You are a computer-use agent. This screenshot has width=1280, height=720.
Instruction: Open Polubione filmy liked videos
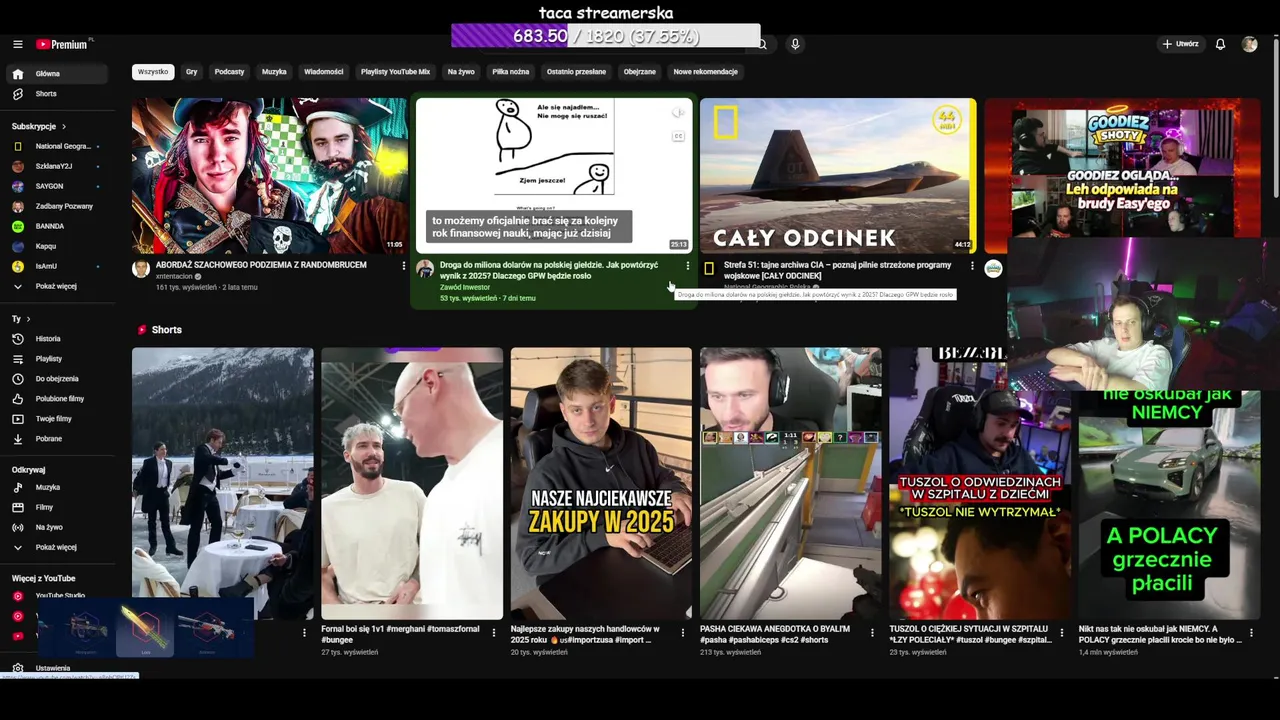[x=59, y=399]
